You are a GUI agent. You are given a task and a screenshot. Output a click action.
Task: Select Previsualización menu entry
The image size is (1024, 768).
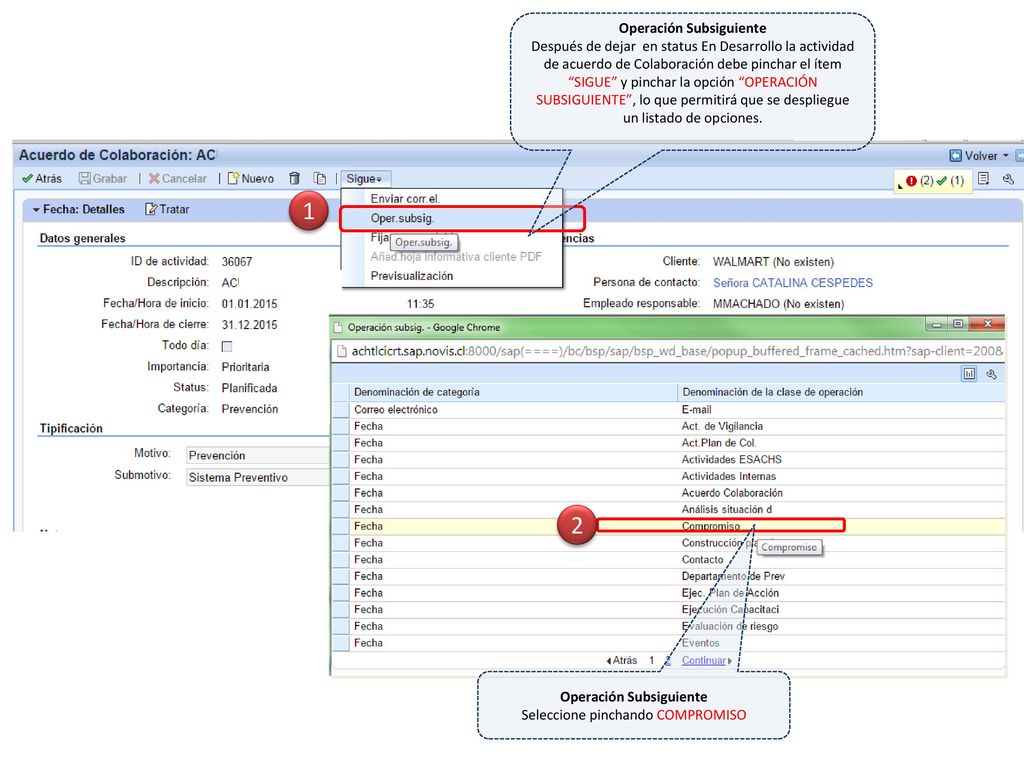tap(411, 276)
